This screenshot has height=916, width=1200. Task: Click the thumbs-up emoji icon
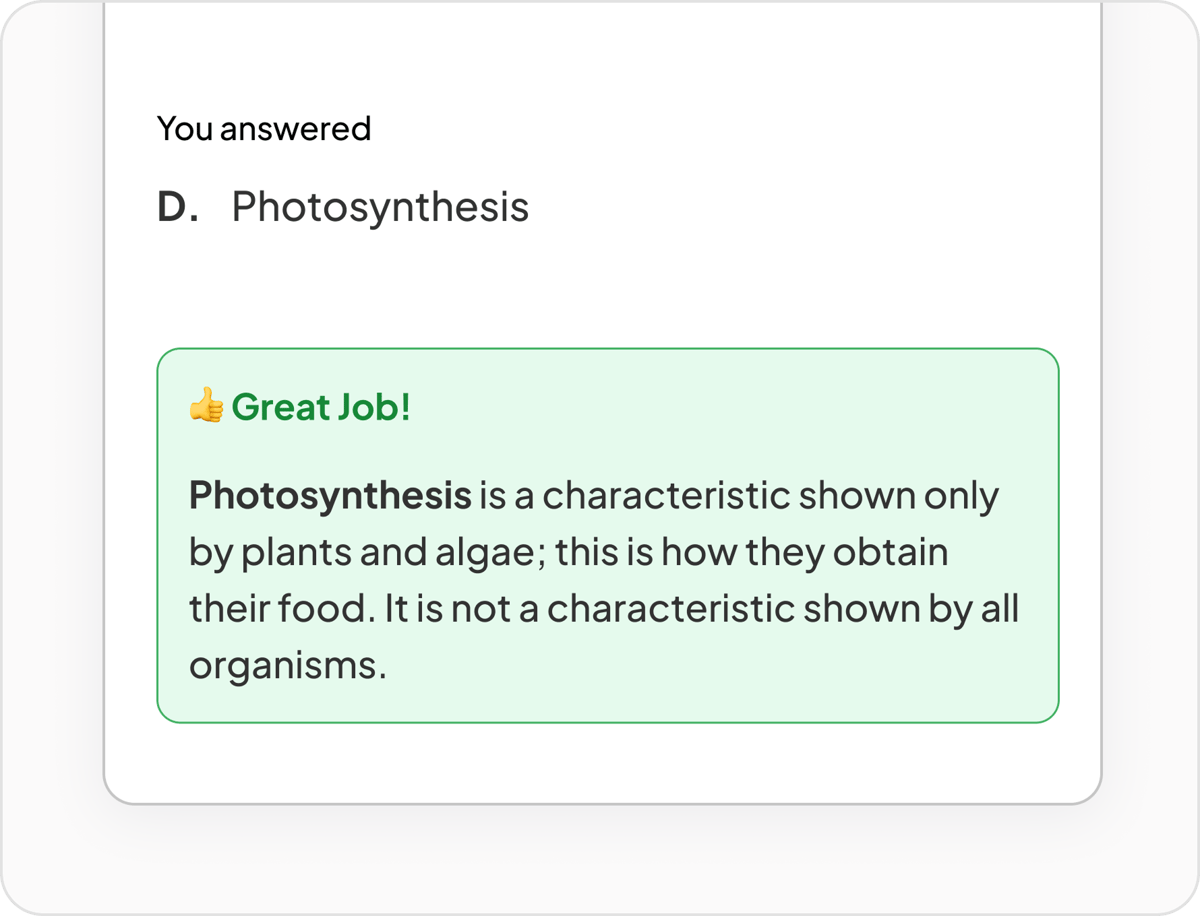point(206,407)
